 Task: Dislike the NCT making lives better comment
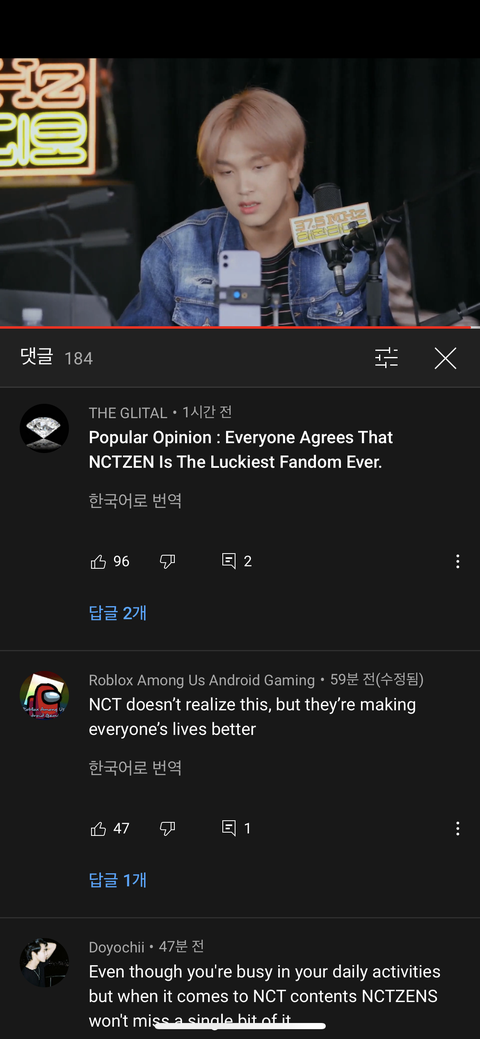click(168, 828)
